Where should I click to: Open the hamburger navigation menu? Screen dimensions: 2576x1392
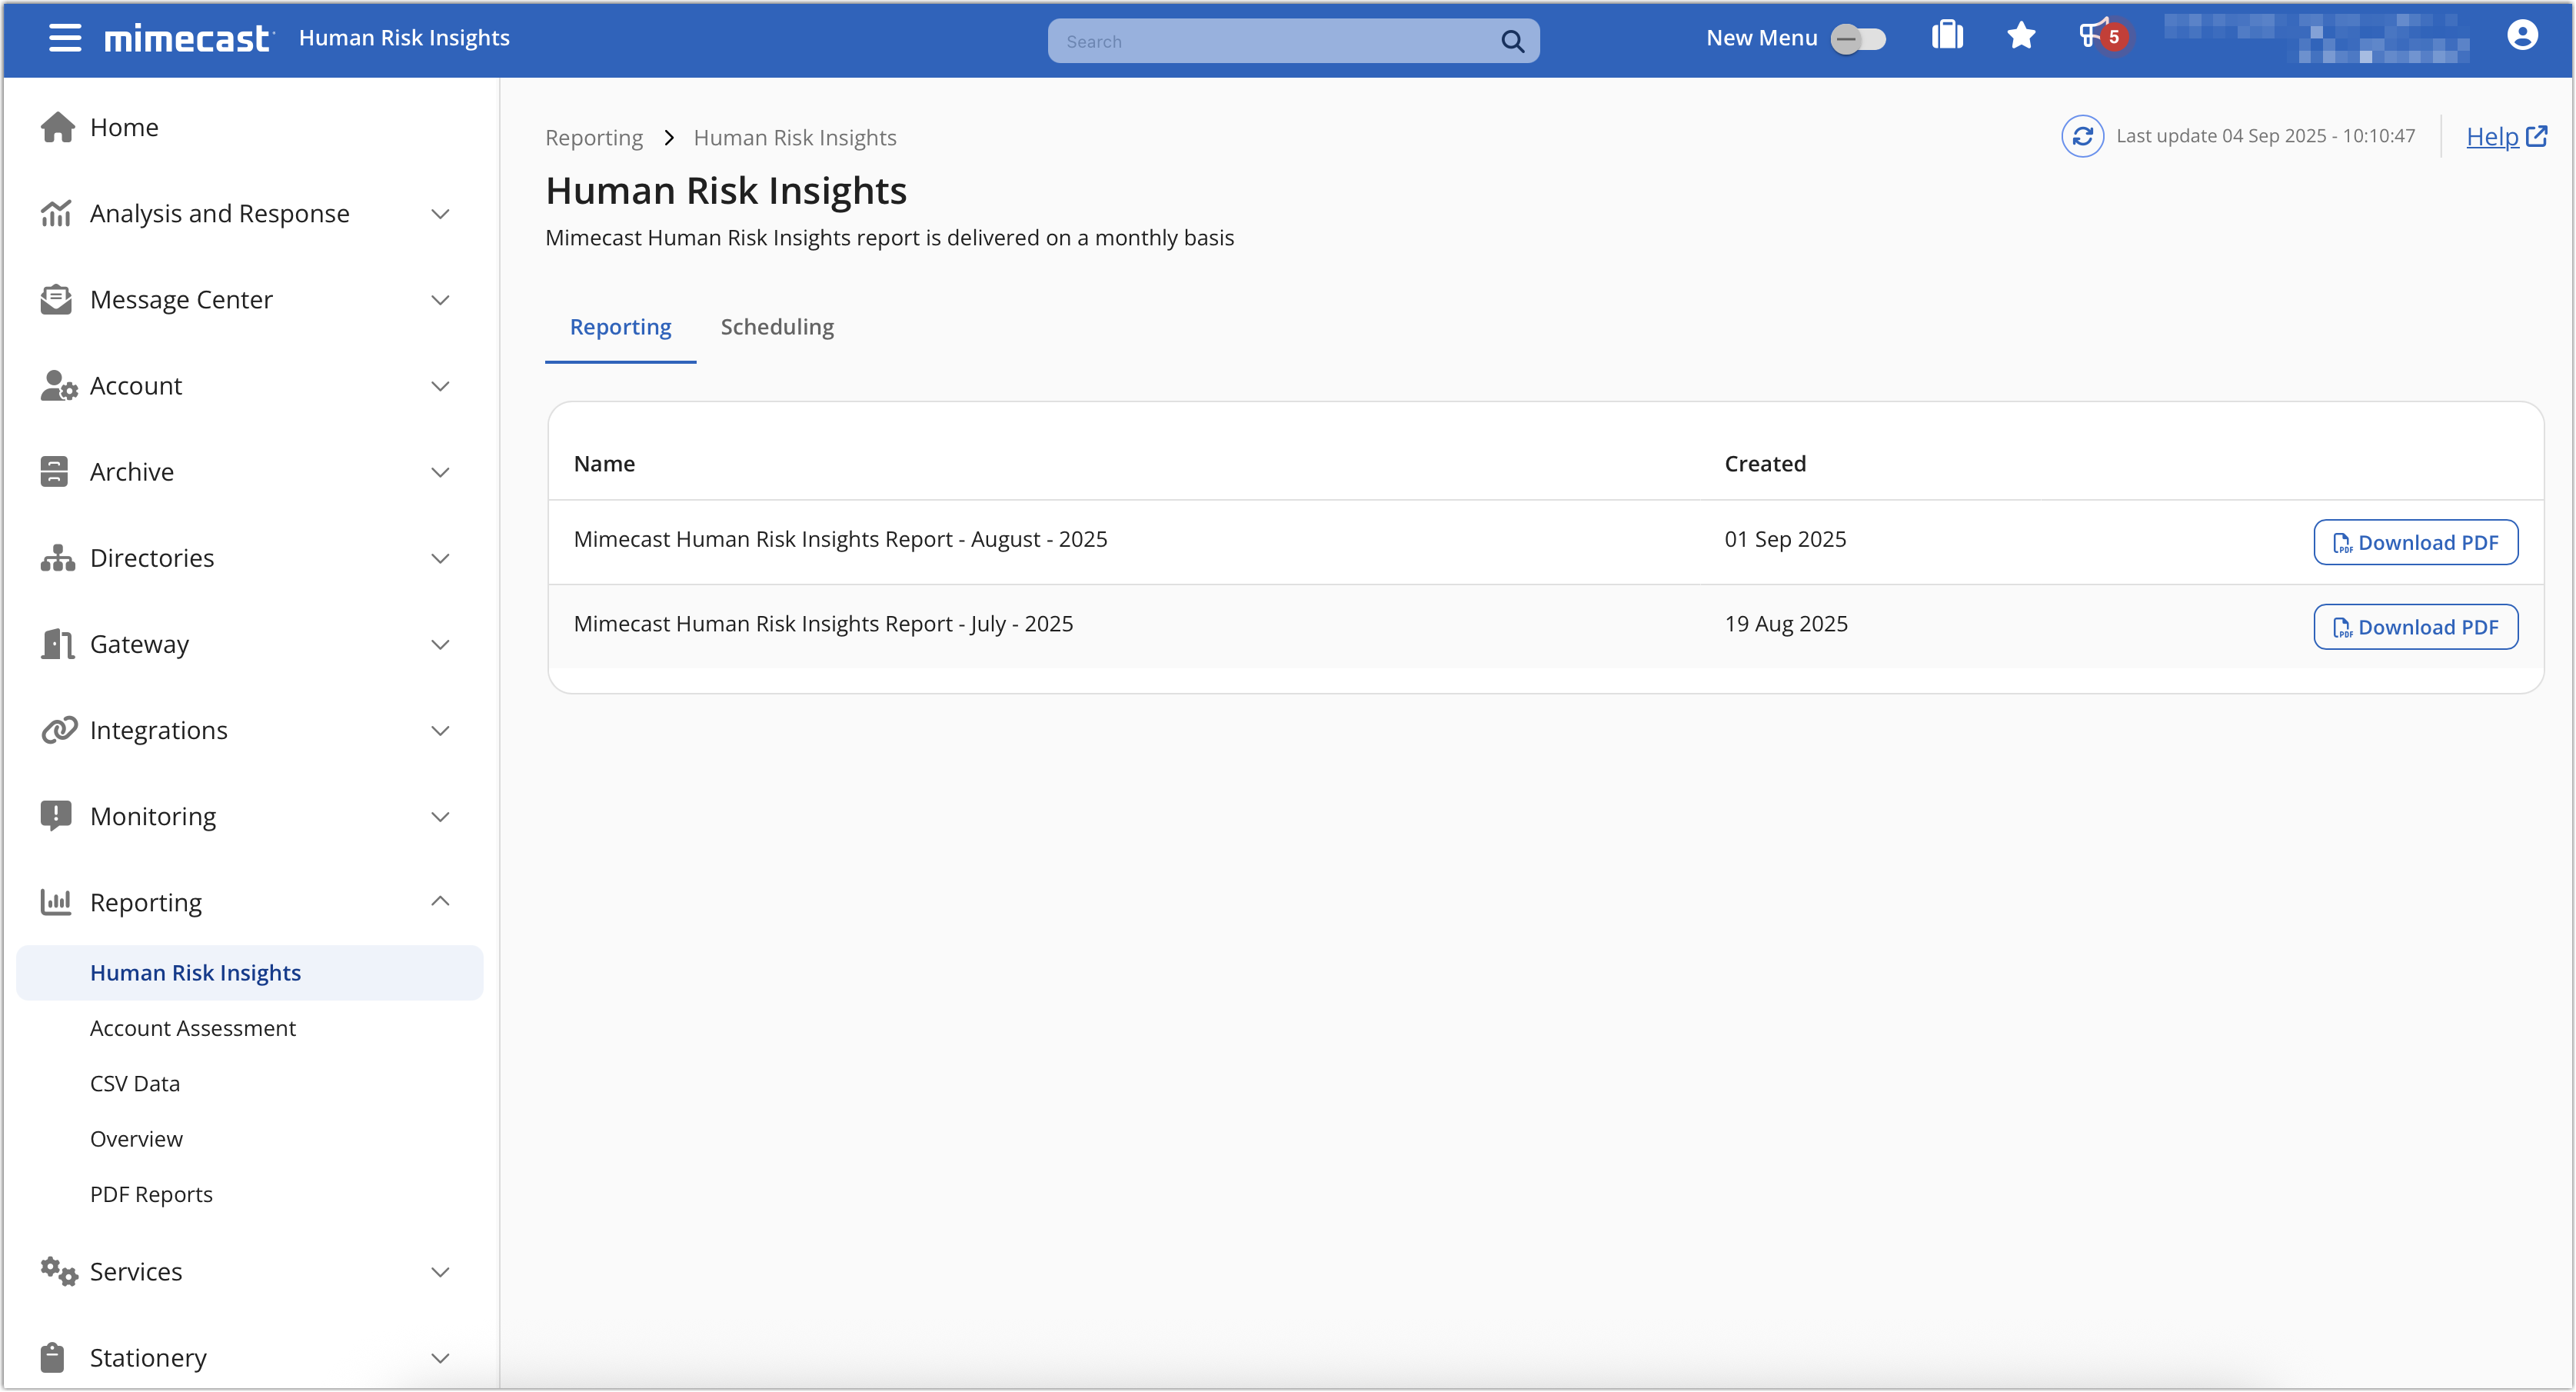tap(65, 38)
